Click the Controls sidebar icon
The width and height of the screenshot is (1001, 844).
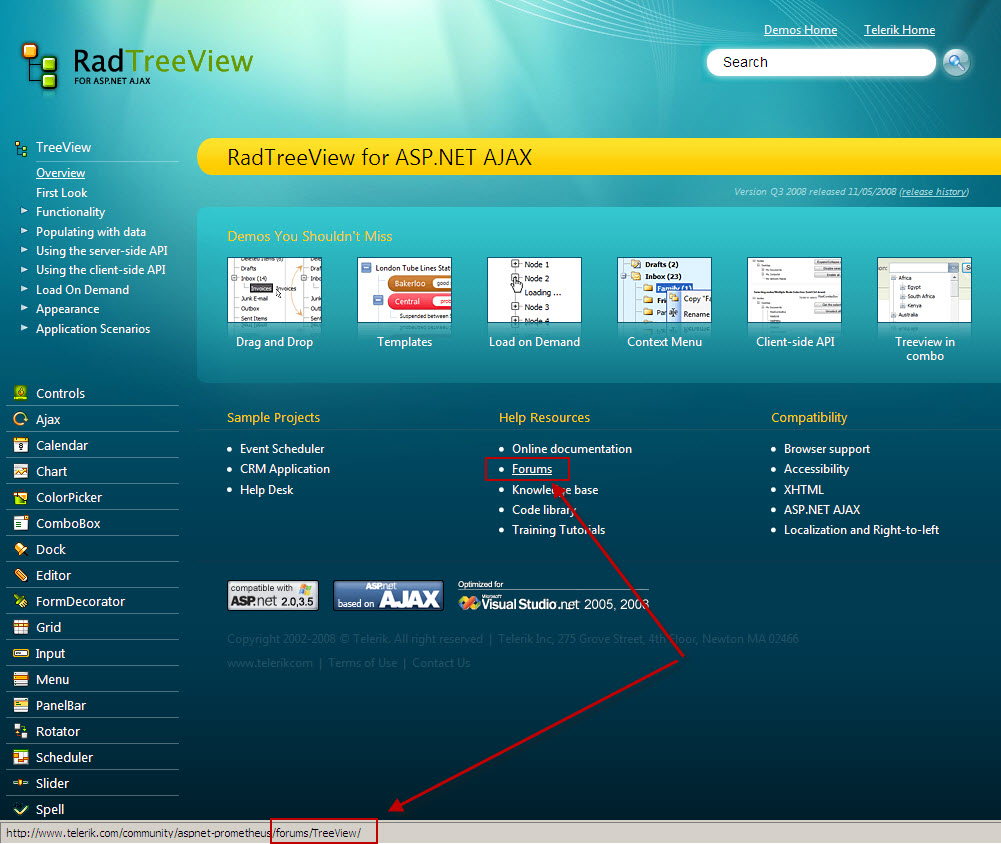[20, 393]
